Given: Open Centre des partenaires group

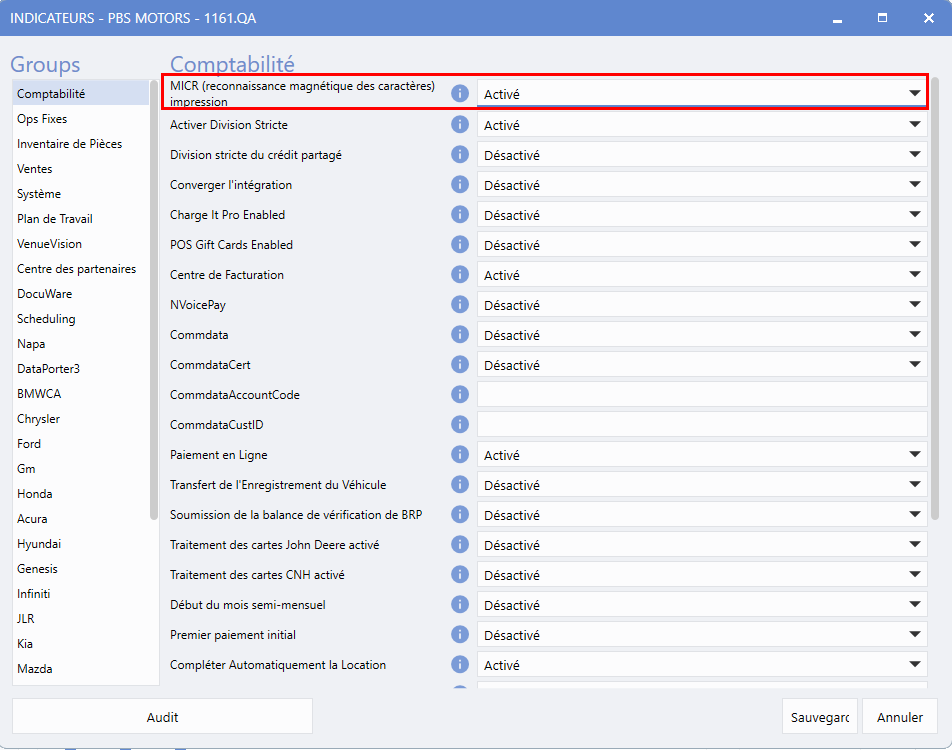Looking at the screenshot, I should tap(81, 268).
